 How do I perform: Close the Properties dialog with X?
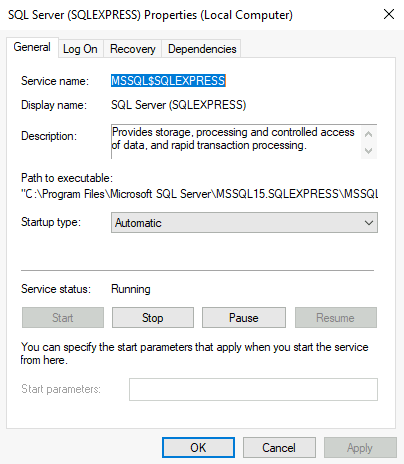point(389,14)
